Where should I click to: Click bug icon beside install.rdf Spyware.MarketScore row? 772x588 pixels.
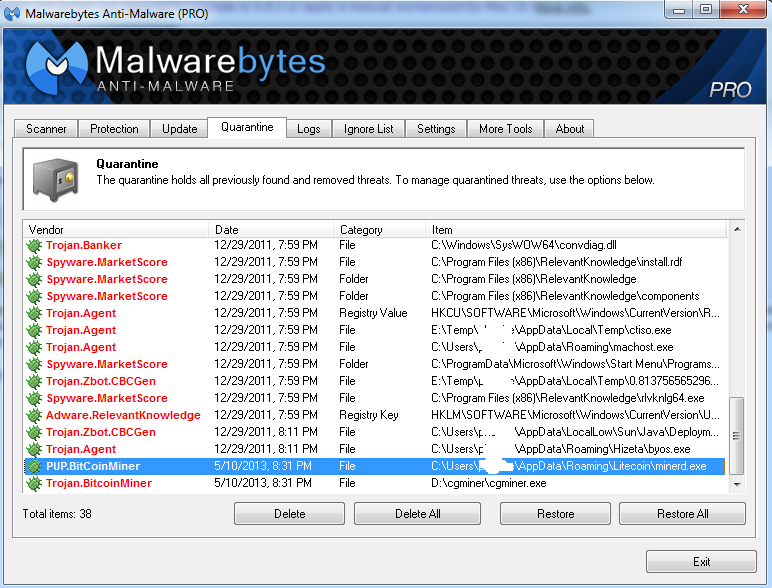coord(34,262)
